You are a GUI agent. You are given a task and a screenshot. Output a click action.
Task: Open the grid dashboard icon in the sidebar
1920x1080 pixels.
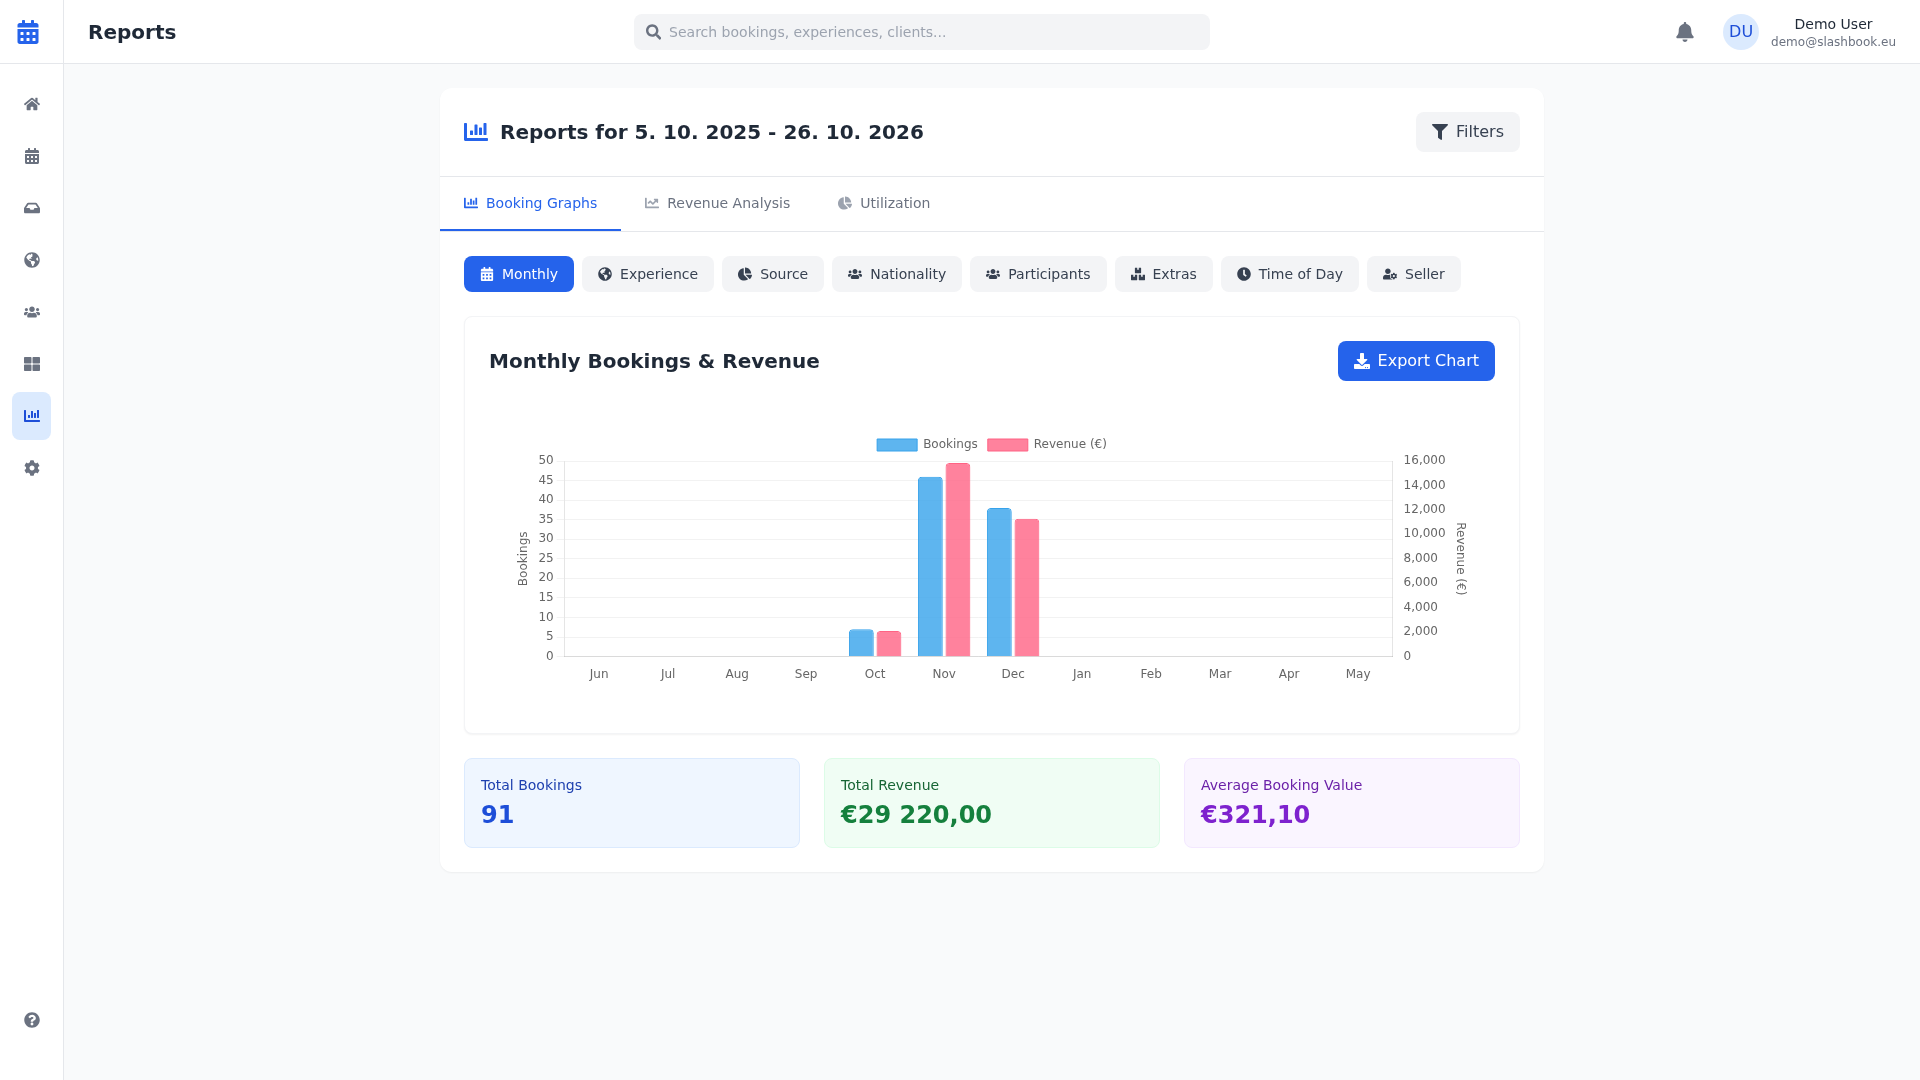point(31,364)
